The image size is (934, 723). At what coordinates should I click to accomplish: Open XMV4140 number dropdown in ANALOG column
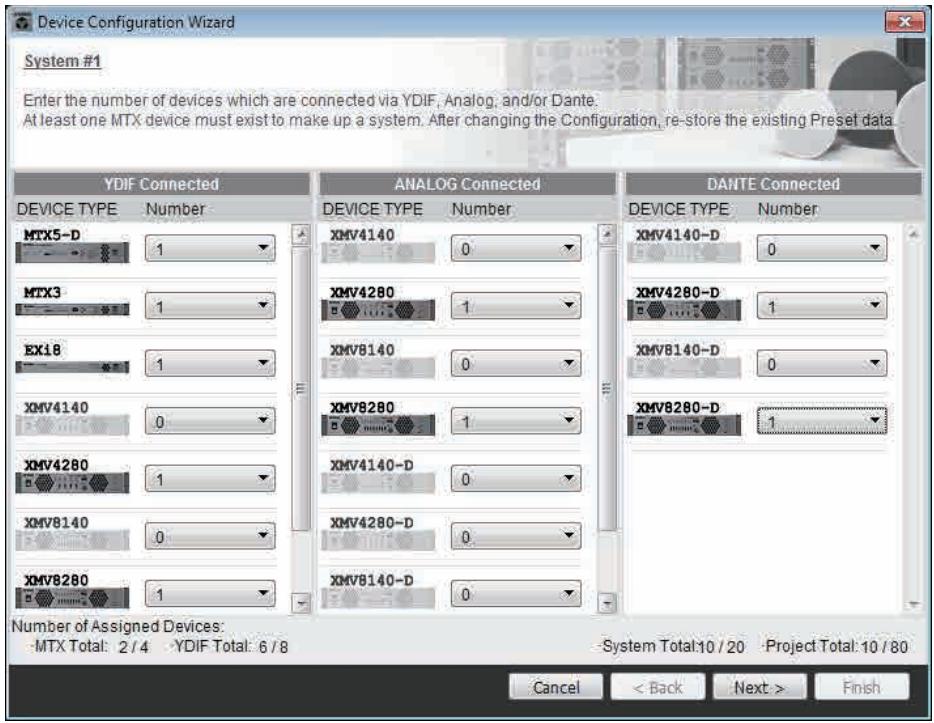[x=516, y=249]
